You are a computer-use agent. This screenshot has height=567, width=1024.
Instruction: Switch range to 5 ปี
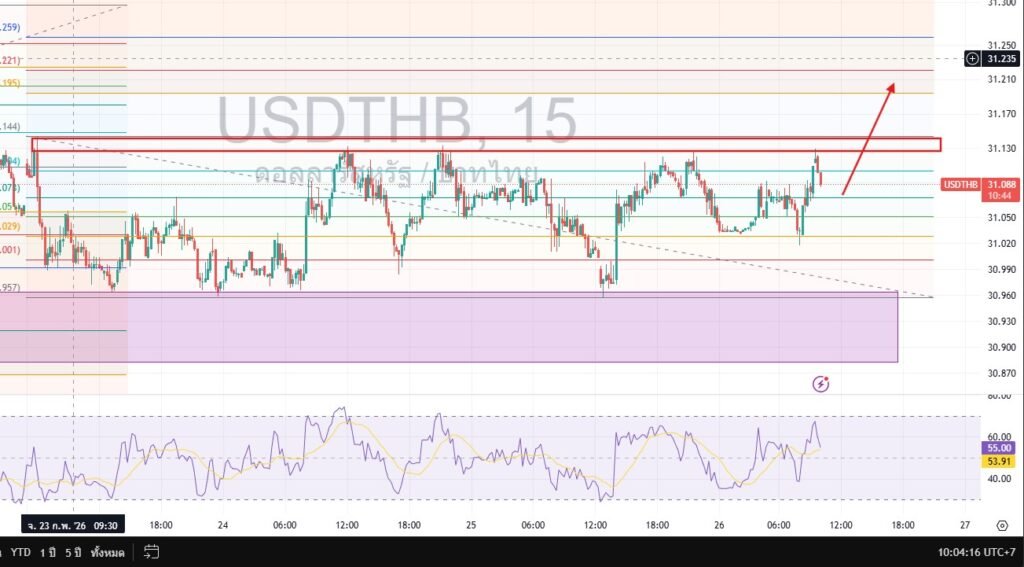71,551
